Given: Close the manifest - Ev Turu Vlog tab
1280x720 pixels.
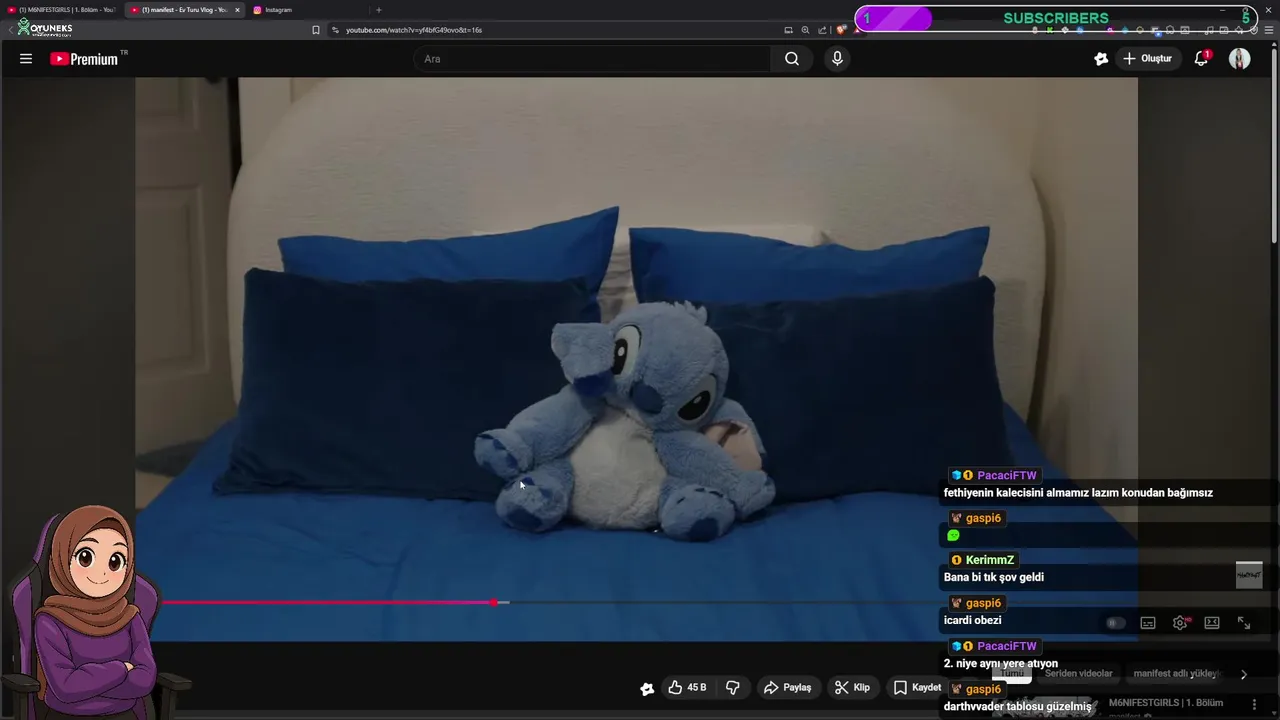Looking at the screenshot, I should 237,10.
